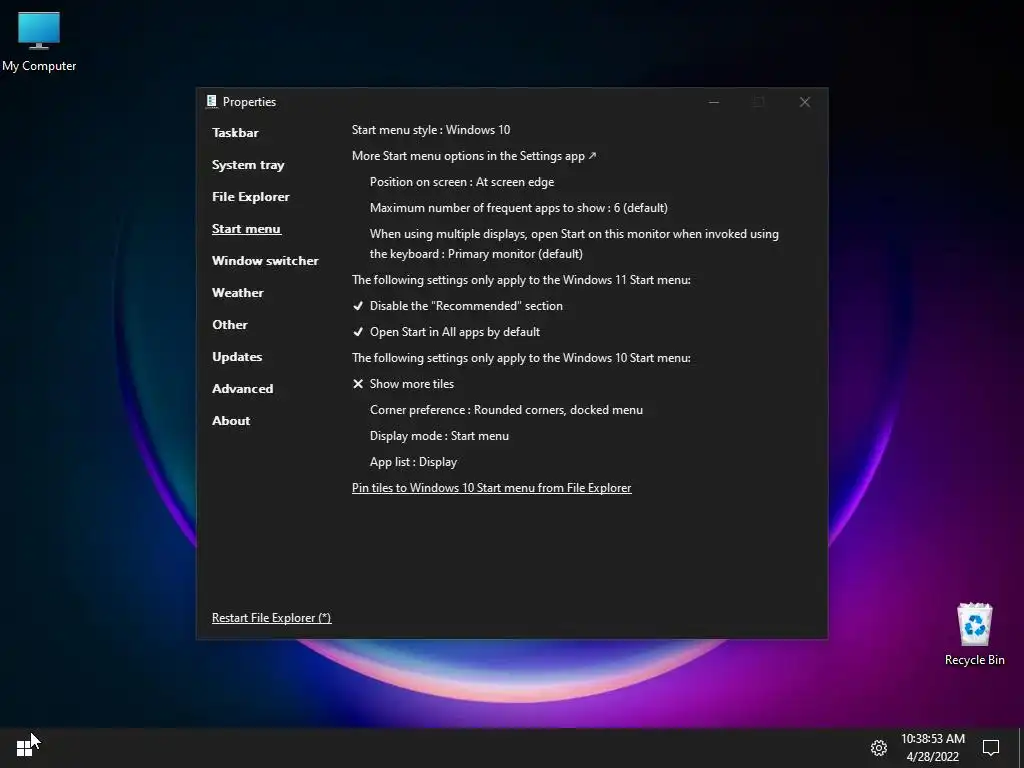
Task: Change Maximum number of frequent apps value
Action: point(519,208)
